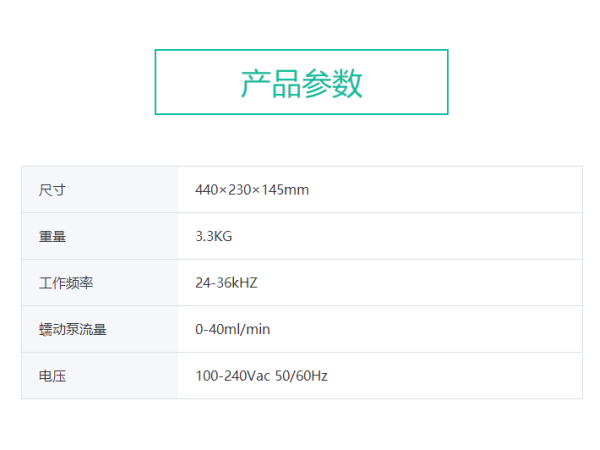This screenshot has width=600, height=450.
Task: Select the 蠕动泵流量 label cell
Action: 100,329
